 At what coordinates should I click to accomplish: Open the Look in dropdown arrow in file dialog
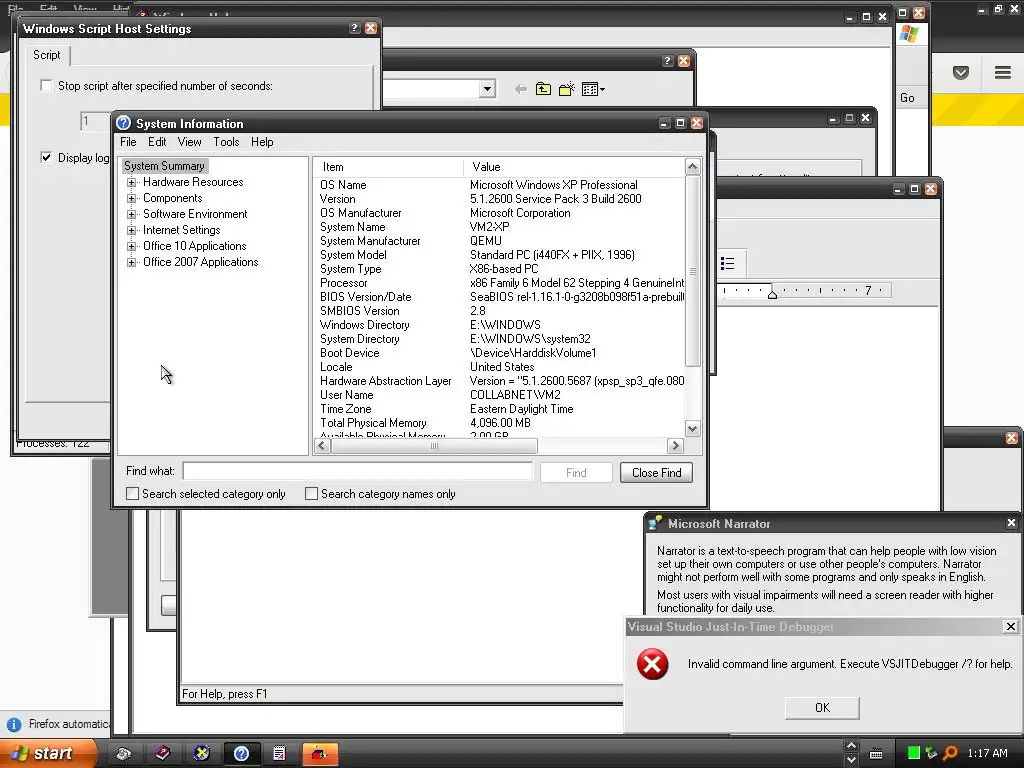tap(487, 89)
